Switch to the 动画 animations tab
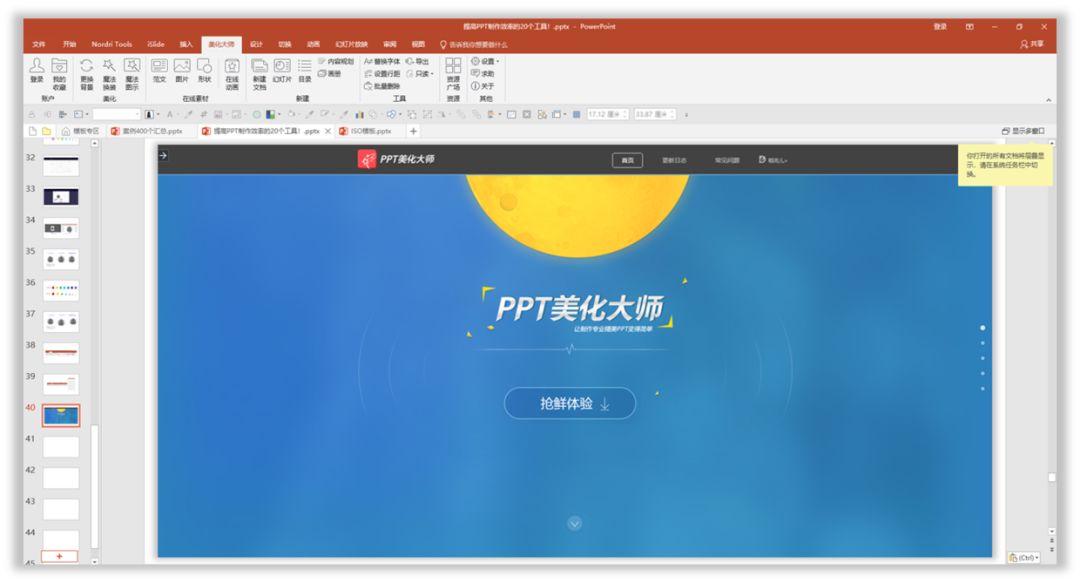This screenshot has height=583, width=1080. click(x=313, y=44)
